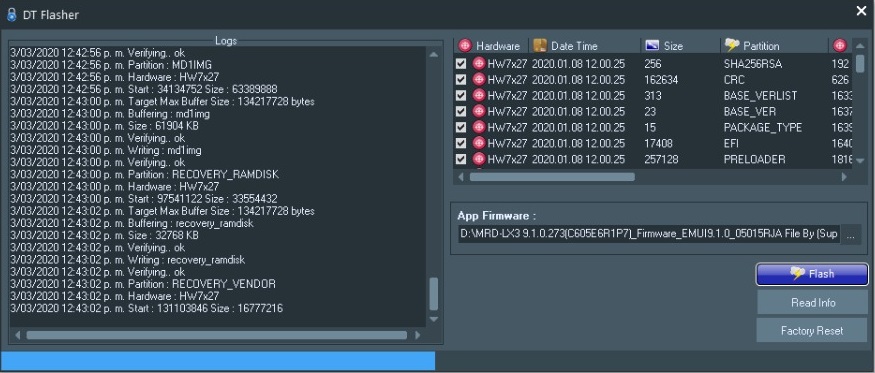Image resolution: width=875 pixels, height=373 pixels.
Task: Click the App Firmware path field
Action: point(649,234)
